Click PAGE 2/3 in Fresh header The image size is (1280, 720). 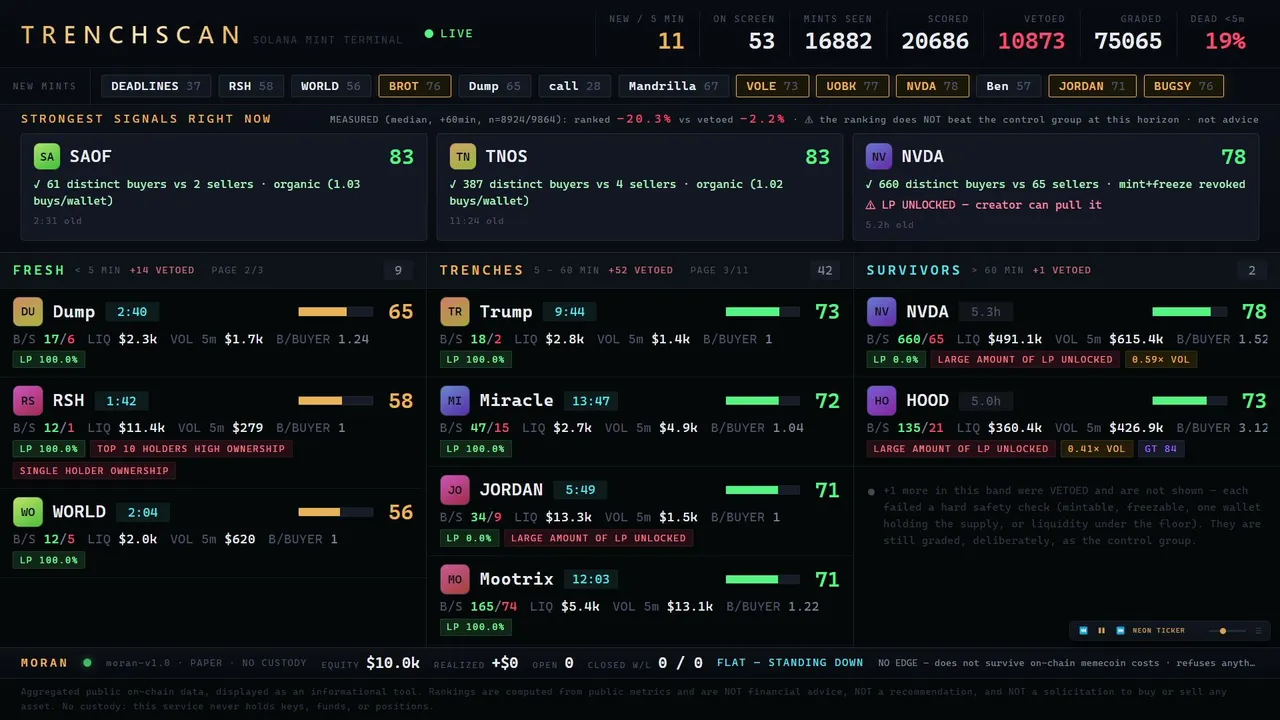(x=239, y=270)
